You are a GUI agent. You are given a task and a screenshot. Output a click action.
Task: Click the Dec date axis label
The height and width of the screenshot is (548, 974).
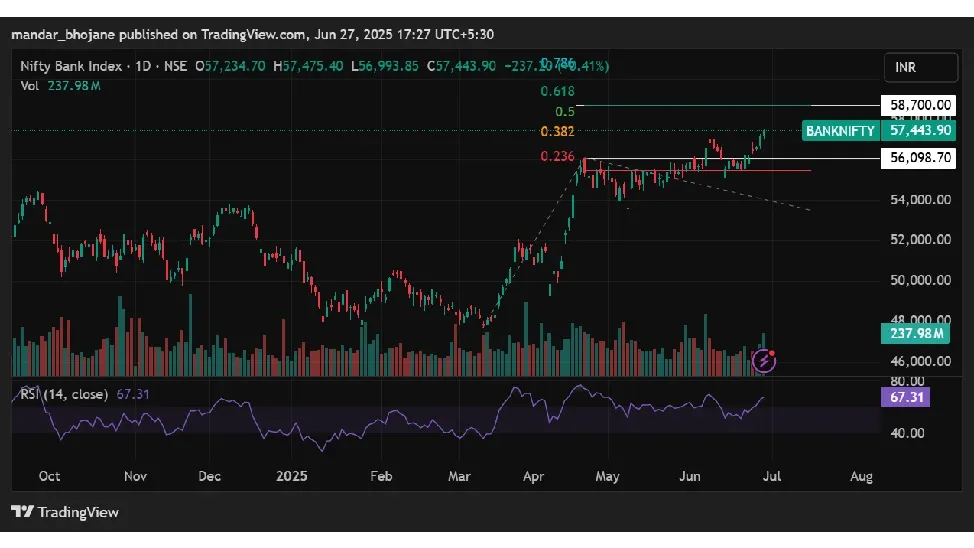click(209, 476)
